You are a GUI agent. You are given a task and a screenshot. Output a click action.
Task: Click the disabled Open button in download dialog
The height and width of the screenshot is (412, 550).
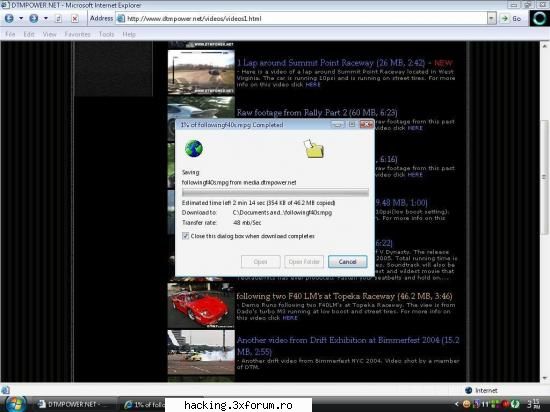coord(260,262)
